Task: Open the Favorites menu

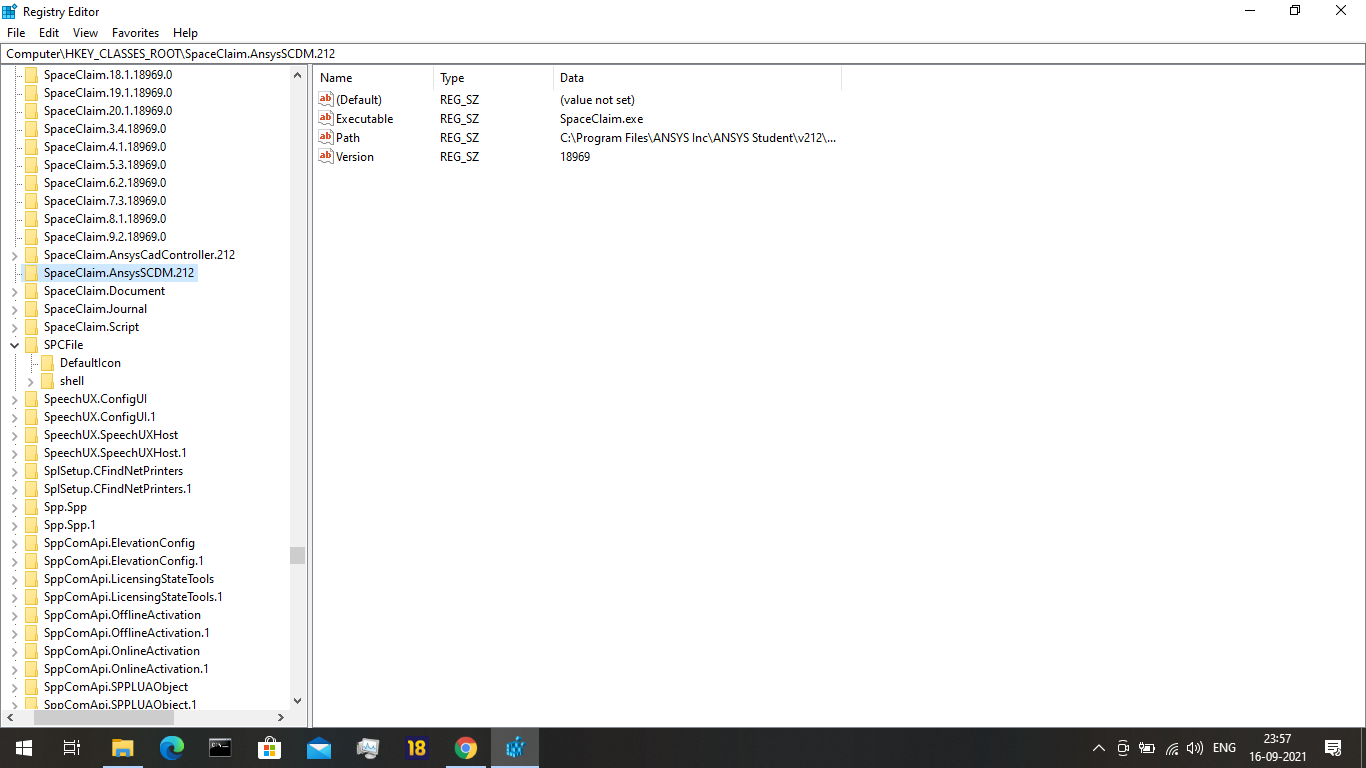Action: tap(135, 33)
